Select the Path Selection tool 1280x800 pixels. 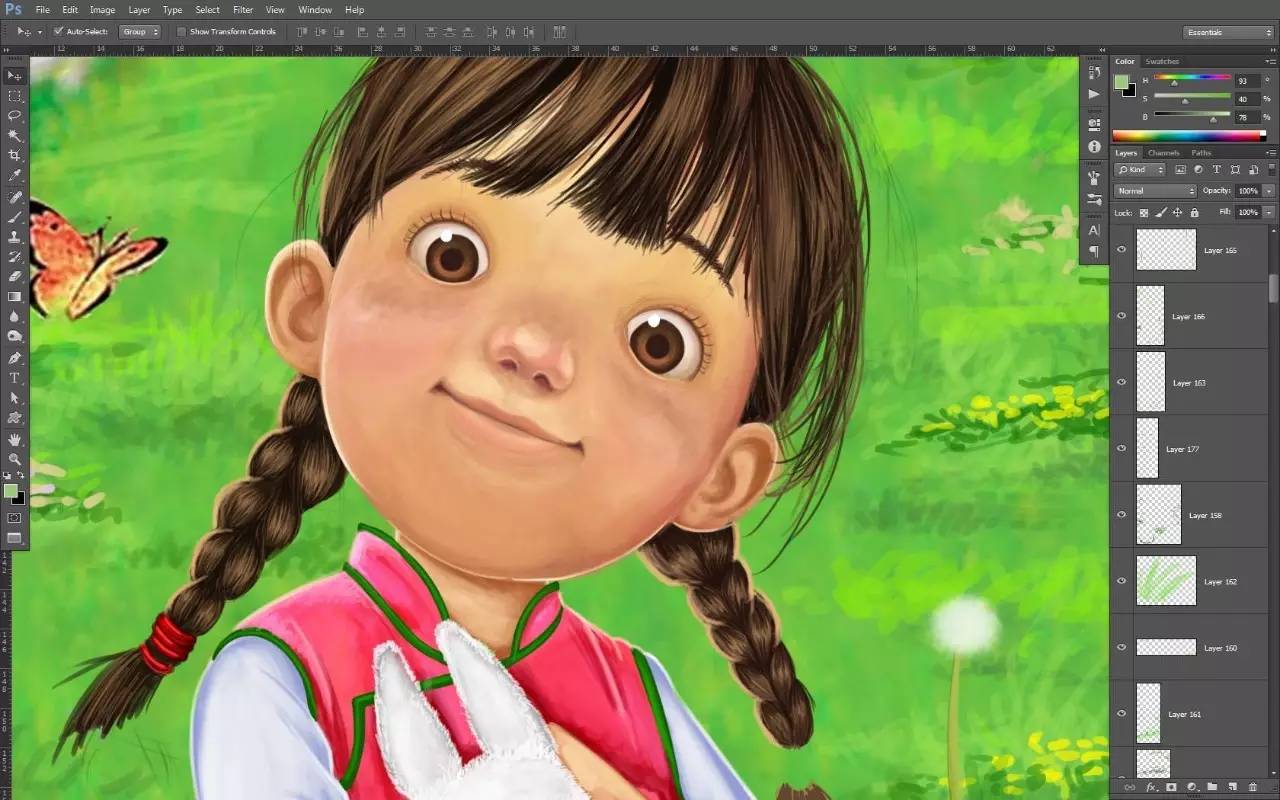click(15, 398)
